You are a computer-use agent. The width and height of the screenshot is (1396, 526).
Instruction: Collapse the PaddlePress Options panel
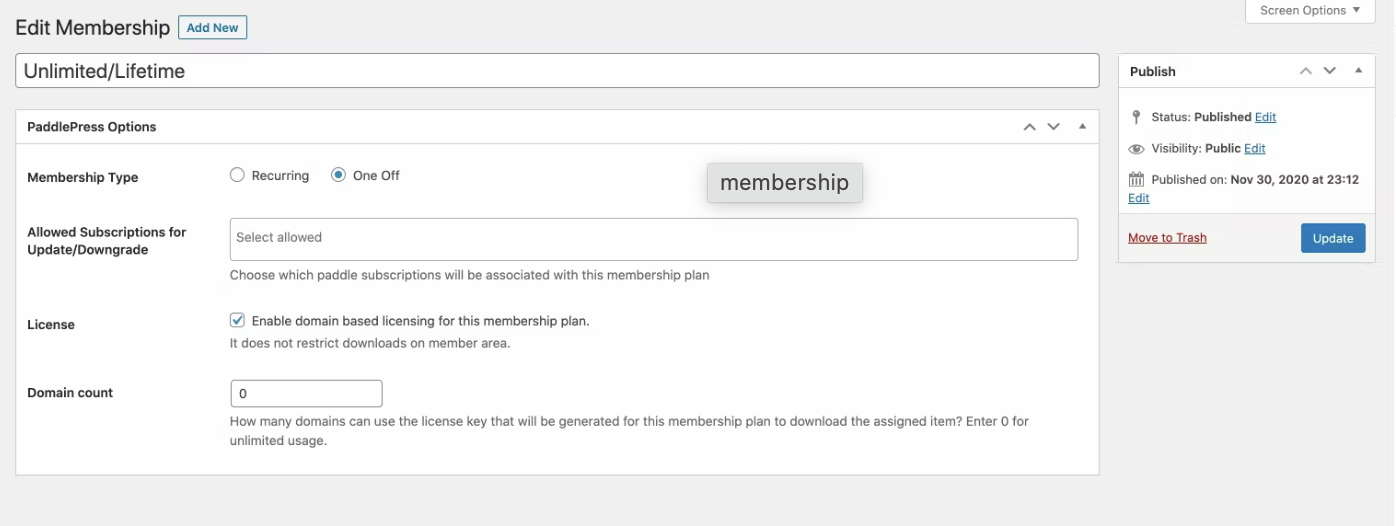[1082, 127]
